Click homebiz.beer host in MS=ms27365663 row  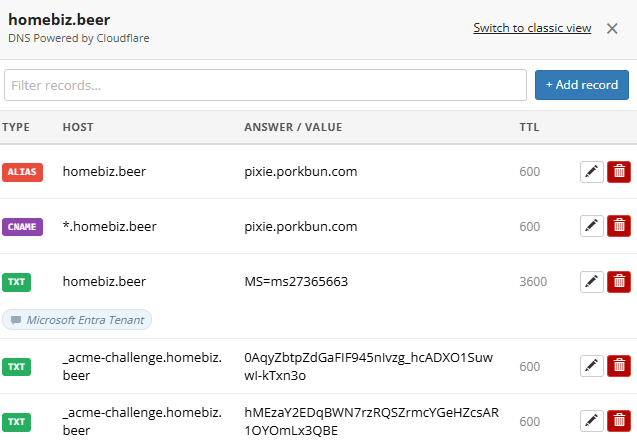[x=104, y=282]
